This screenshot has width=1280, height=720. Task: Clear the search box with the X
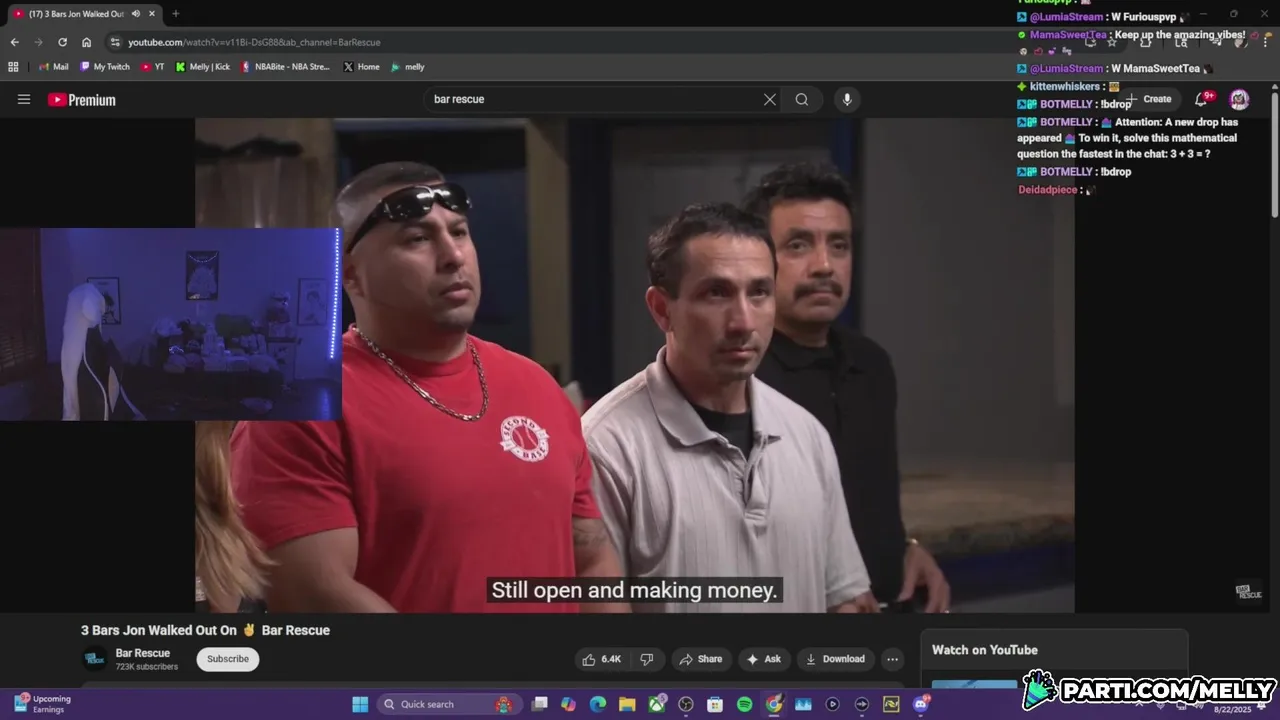tap(770, 99)
